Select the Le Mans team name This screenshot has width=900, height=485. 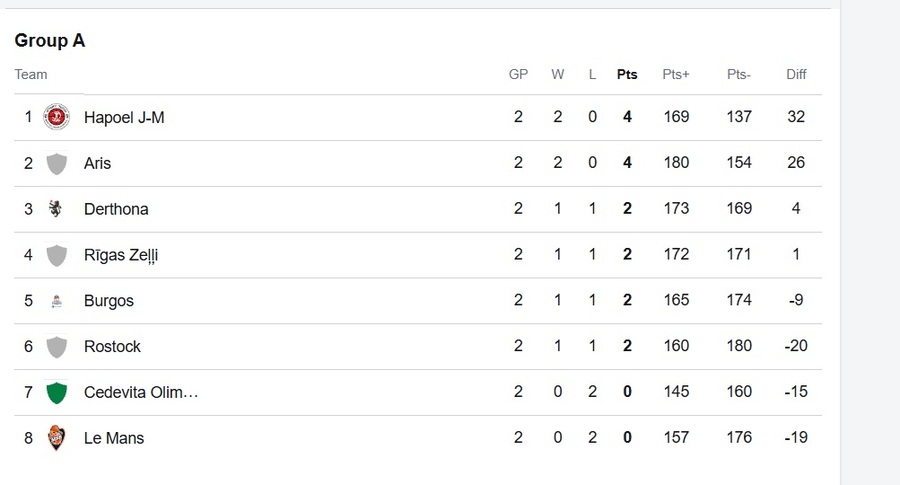click(x=114, y=439)
